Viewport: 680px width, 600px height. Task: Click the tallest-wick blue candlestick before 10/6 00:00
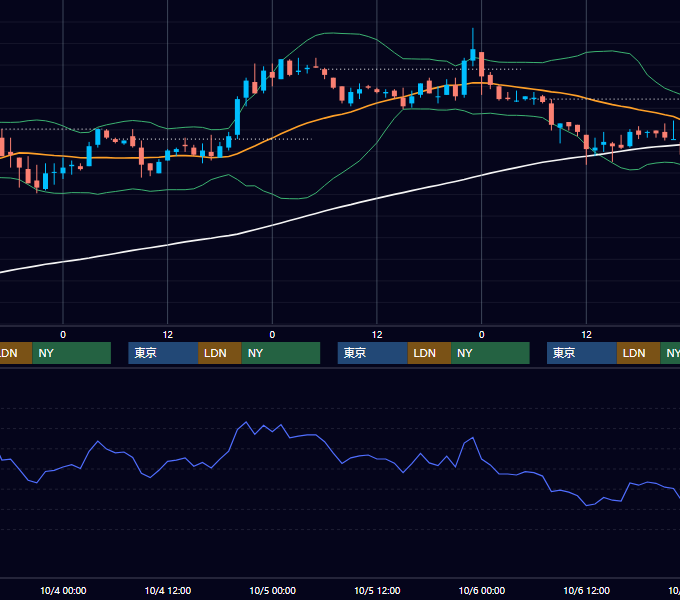tap(473, 54)
